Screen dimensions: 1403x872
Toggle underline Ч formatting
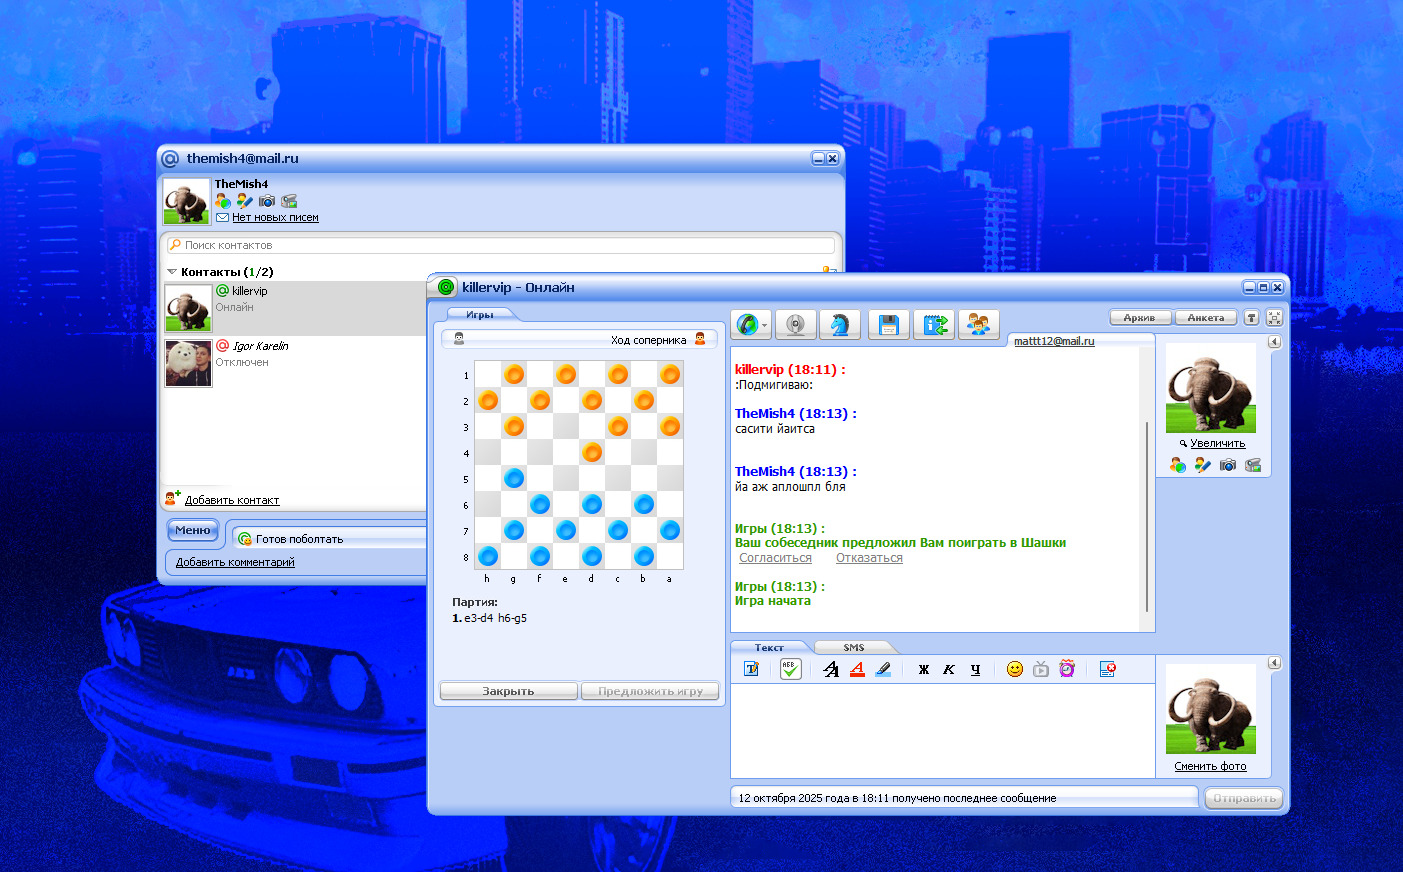coord(975,669)
